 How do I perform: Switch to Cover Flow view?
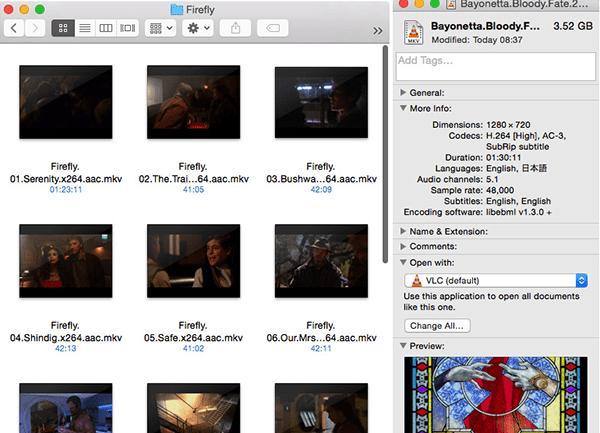click(128, 28)
